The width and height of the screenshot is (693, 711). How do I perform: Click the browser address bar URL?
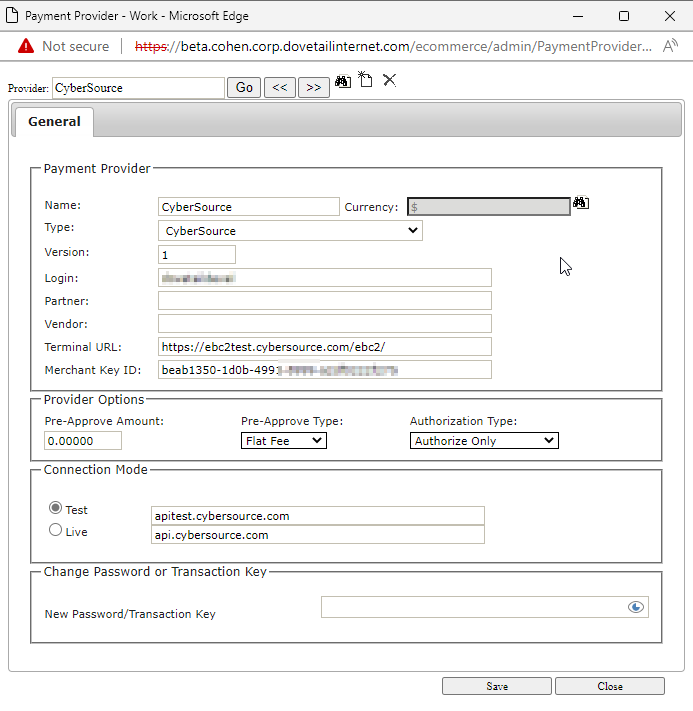(x=393, y=46)
